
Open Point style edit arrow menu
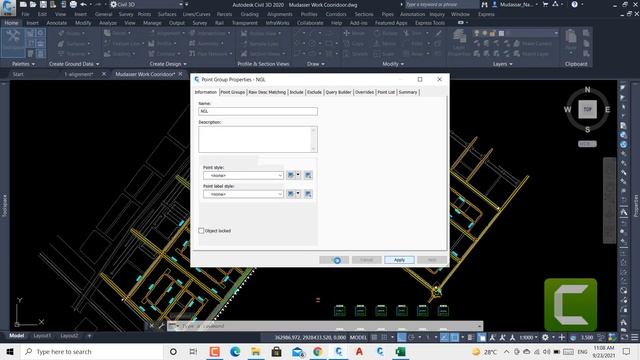coord(298,175)
